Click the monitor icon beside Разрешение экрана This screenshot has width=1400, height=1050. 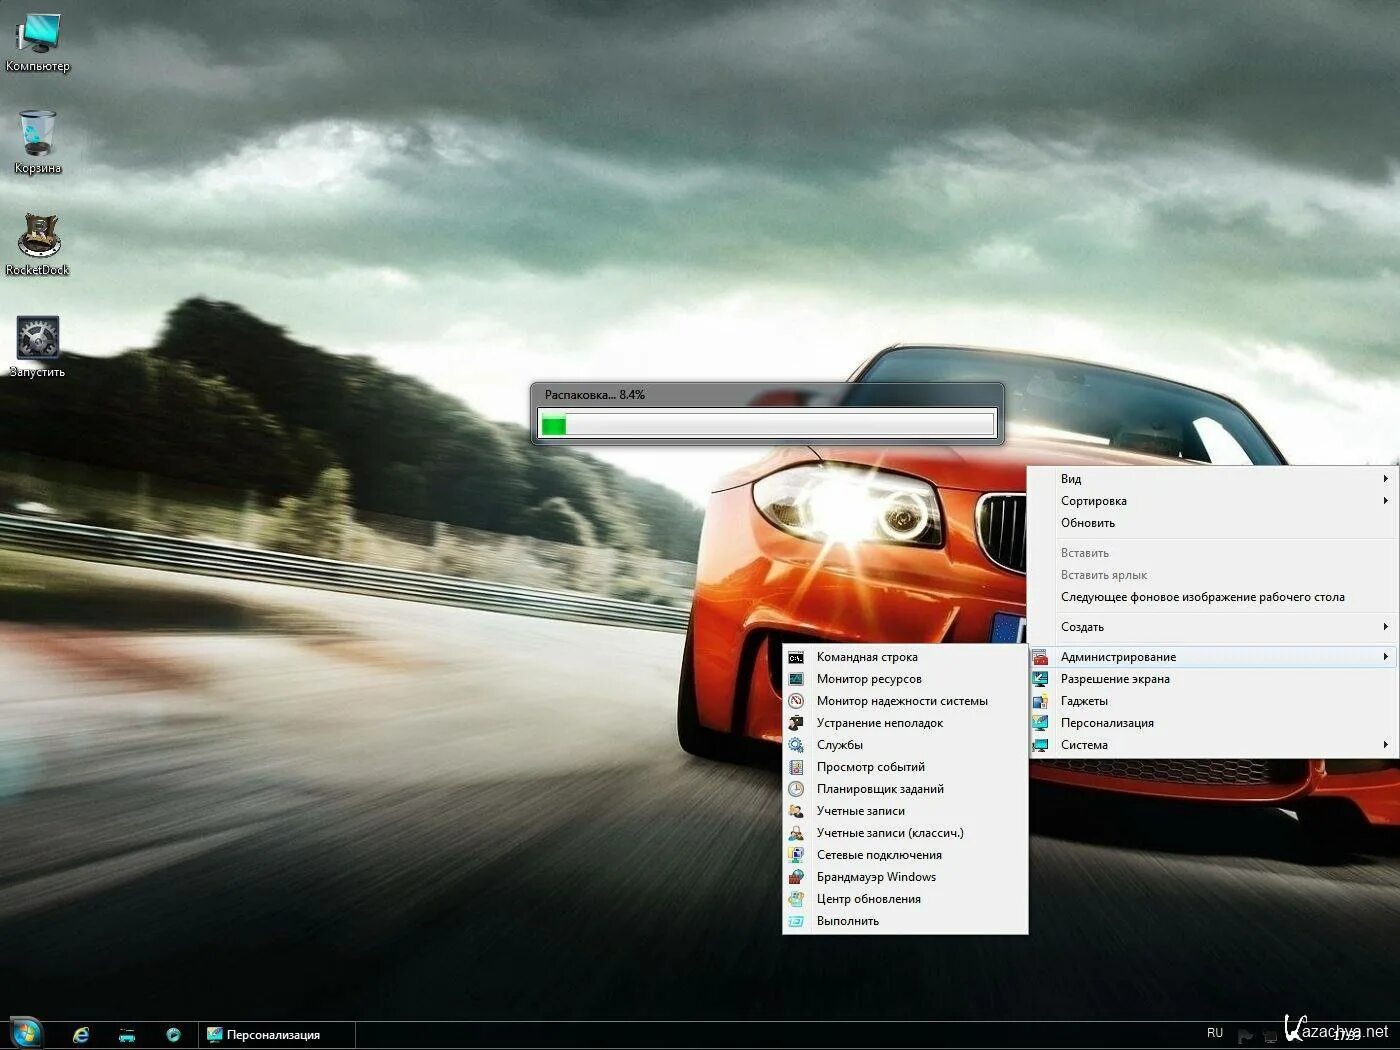tap(1040, 679)
